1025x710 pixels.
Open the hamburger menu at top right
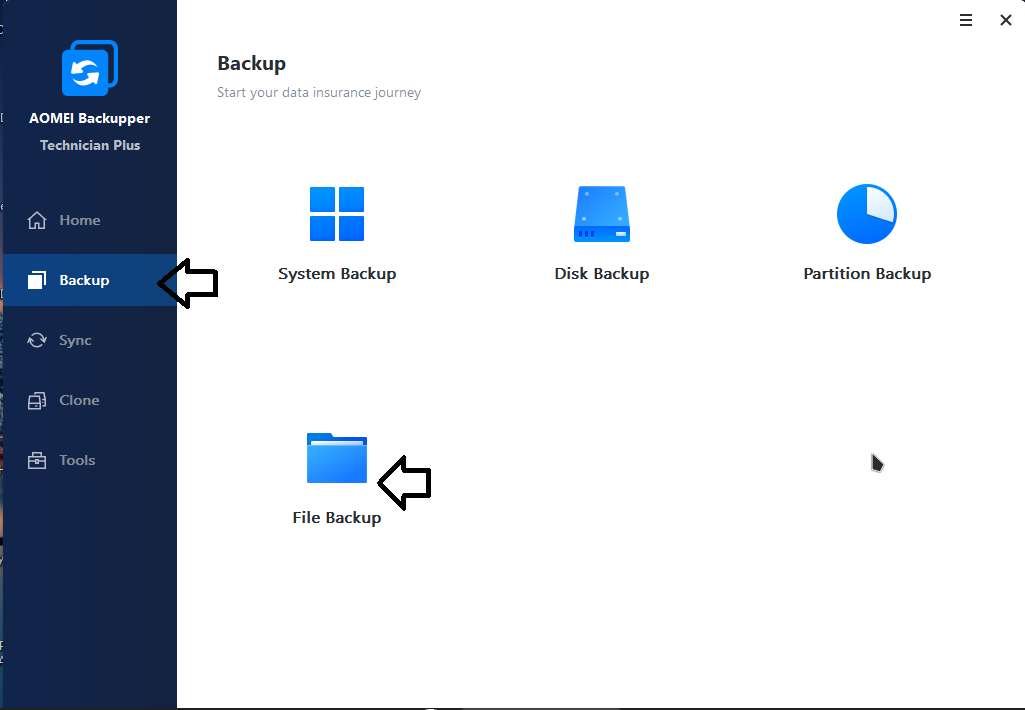[966, 20]
